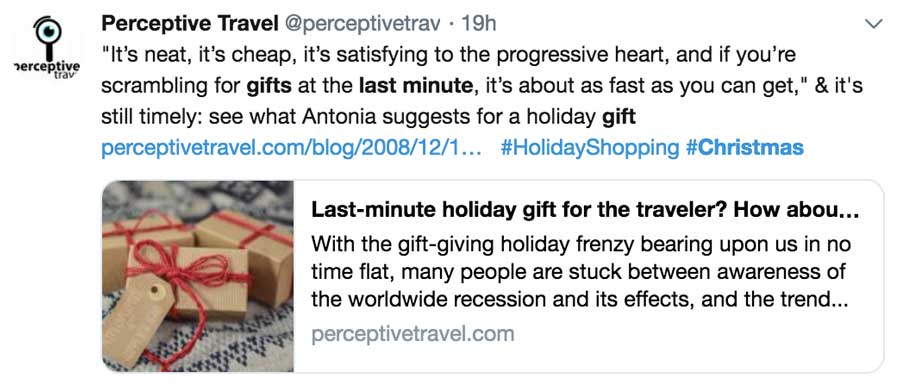Open the wrapped gift boxes card thumbnail
This screenshot has width=900, height=388.
(198, 276)
